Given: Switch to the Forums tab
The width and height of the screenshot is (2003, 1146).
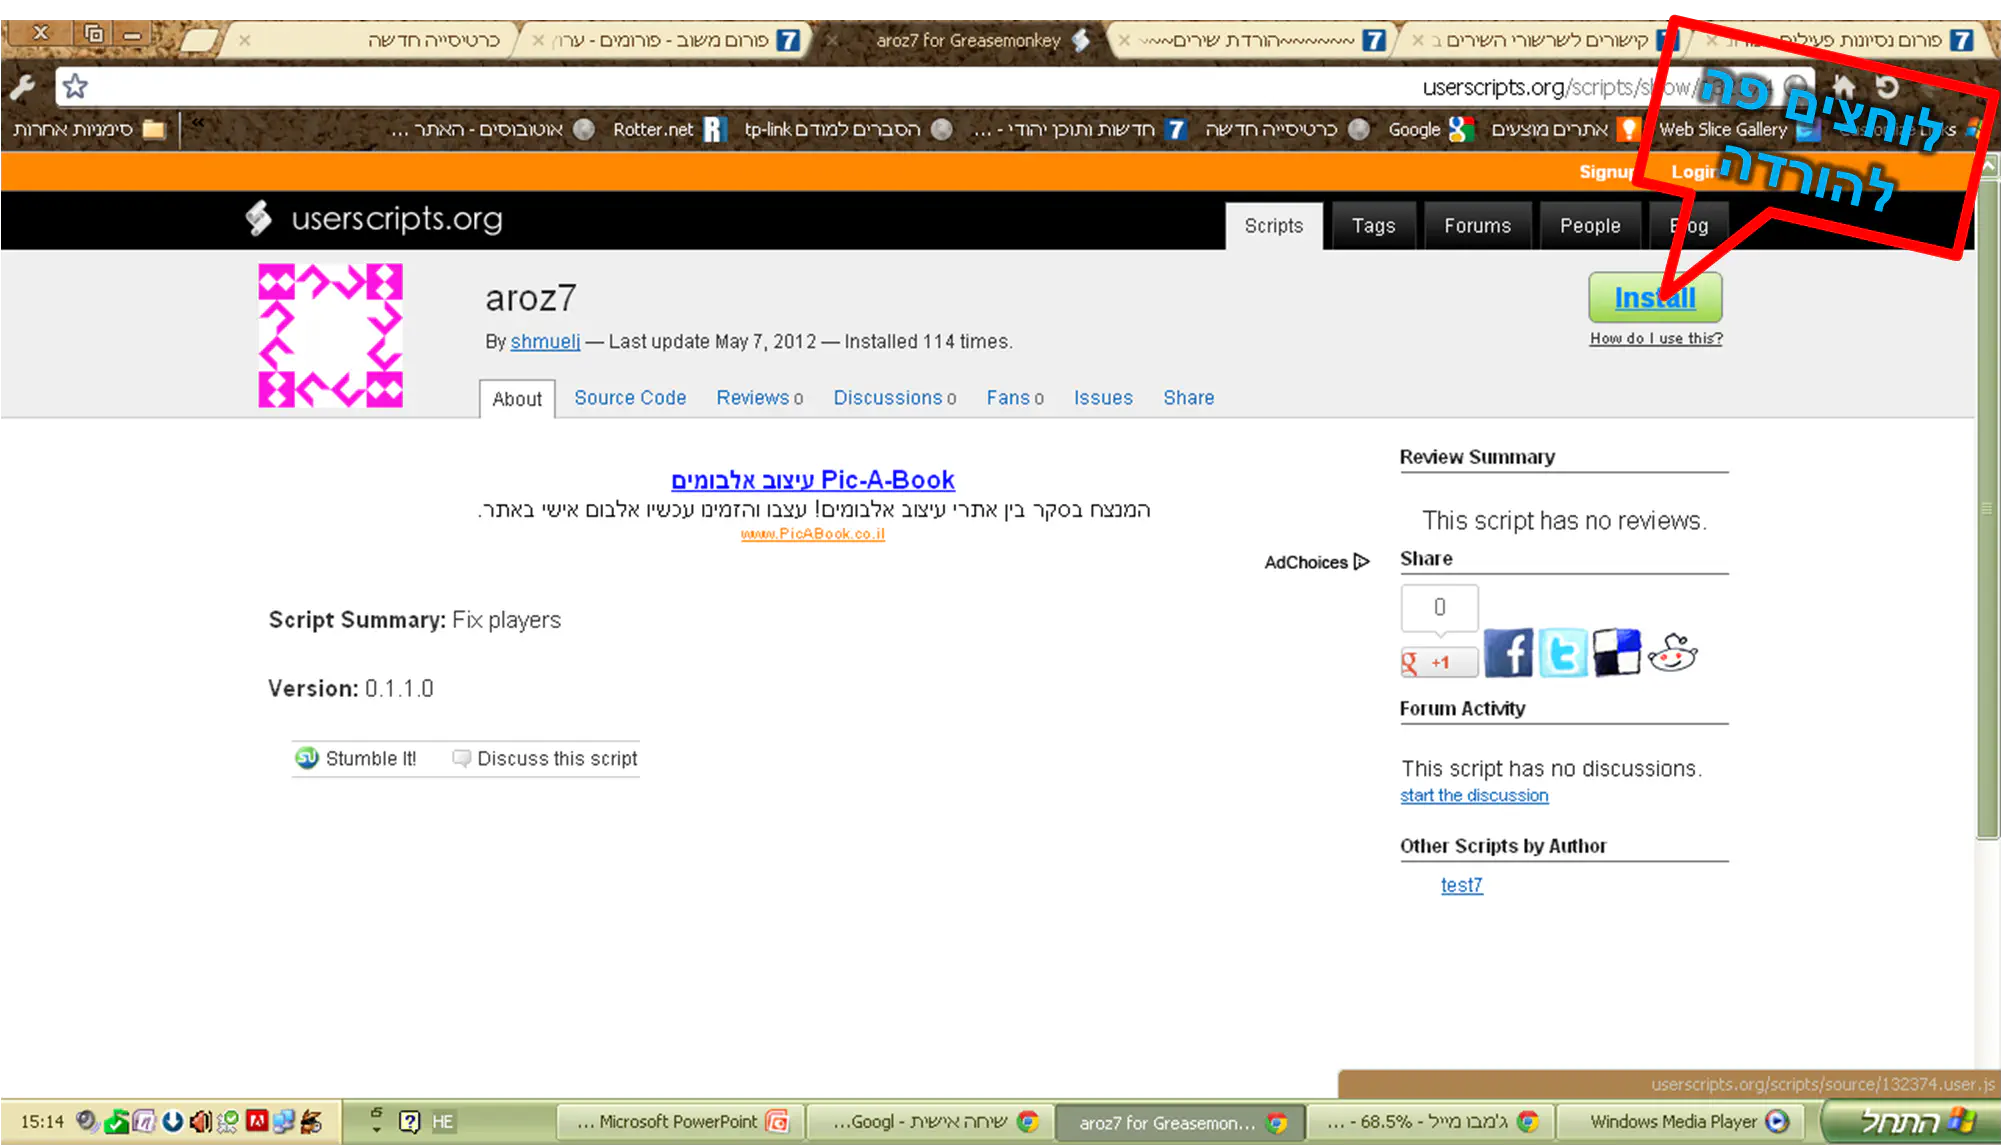Looking at the screenshot, I should point(1477,226).
